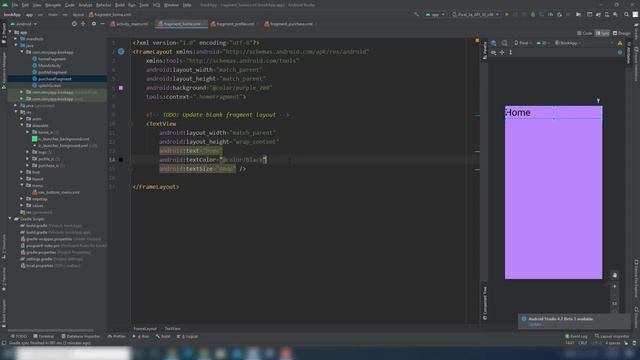Click the SDK Manager icon in top toolbar
640x360 pixels.
coord(616,14)
